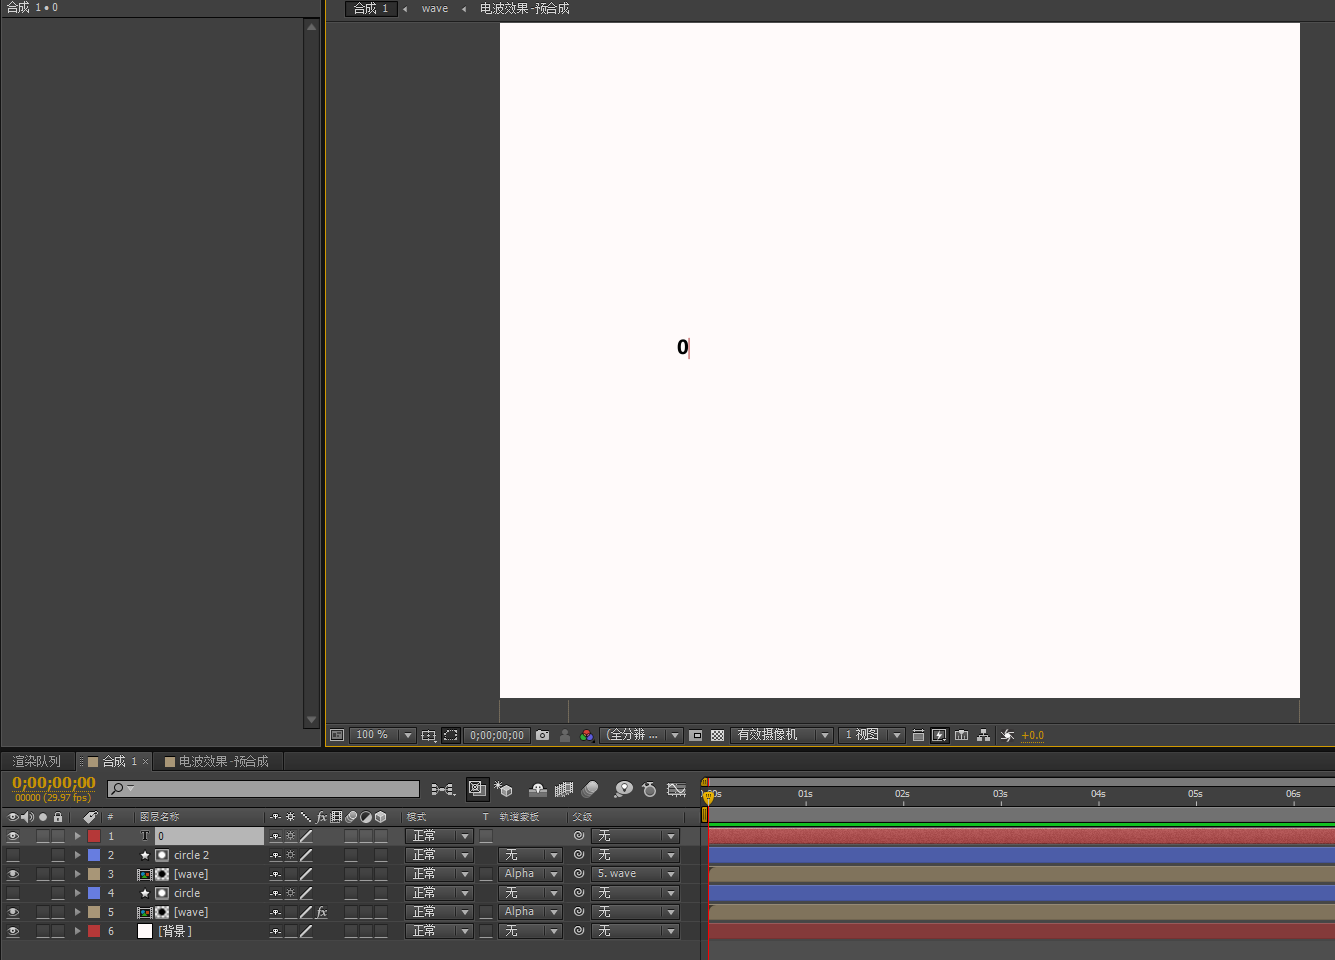
Task: Click the 03s marker on time ruler
Action: click(1000, 794)
